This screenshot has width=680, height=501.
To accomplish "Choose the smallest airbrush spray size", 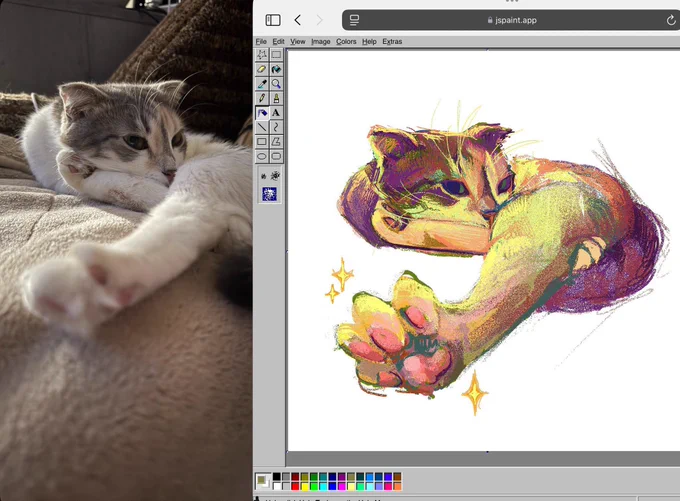I will [264, 176].
